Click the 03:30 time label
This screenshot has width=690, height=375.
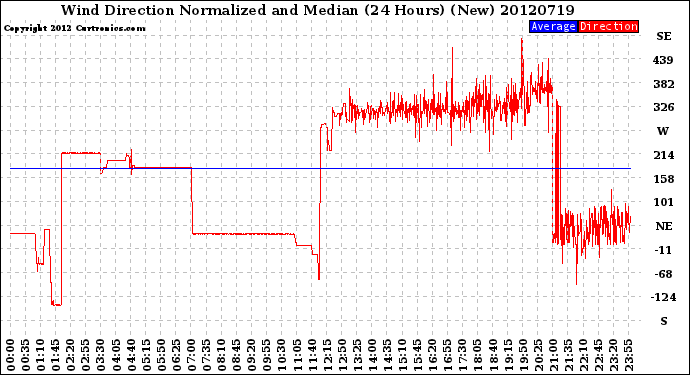pyautogui.click(x=100, y=355)
